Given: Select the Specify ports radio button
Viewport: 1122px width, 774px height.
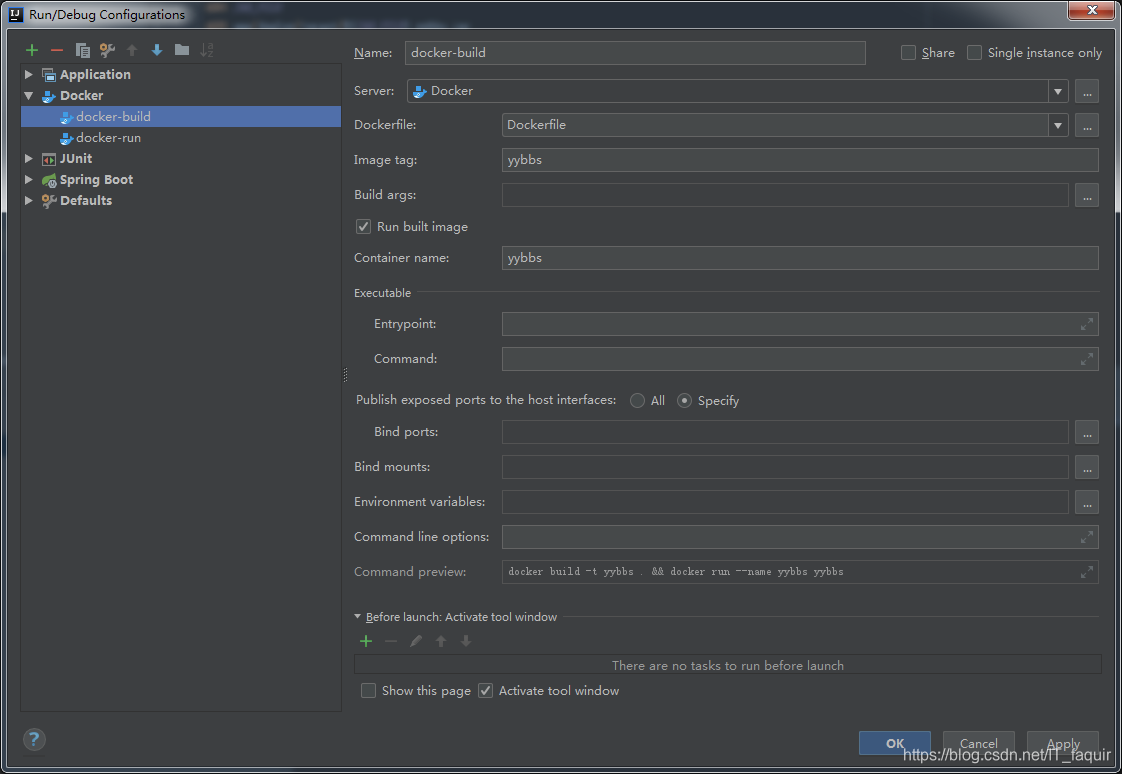Looking at the screenshot, I should [684, 401].
